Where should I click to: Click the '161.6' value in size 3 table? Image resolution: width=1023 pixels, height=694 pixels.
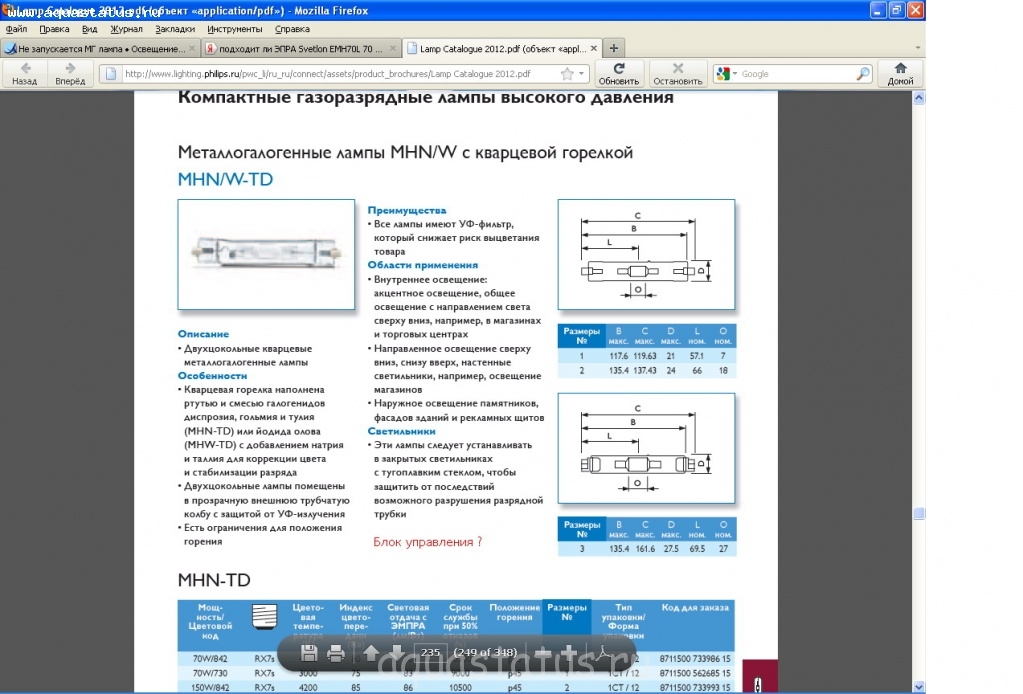645,549
